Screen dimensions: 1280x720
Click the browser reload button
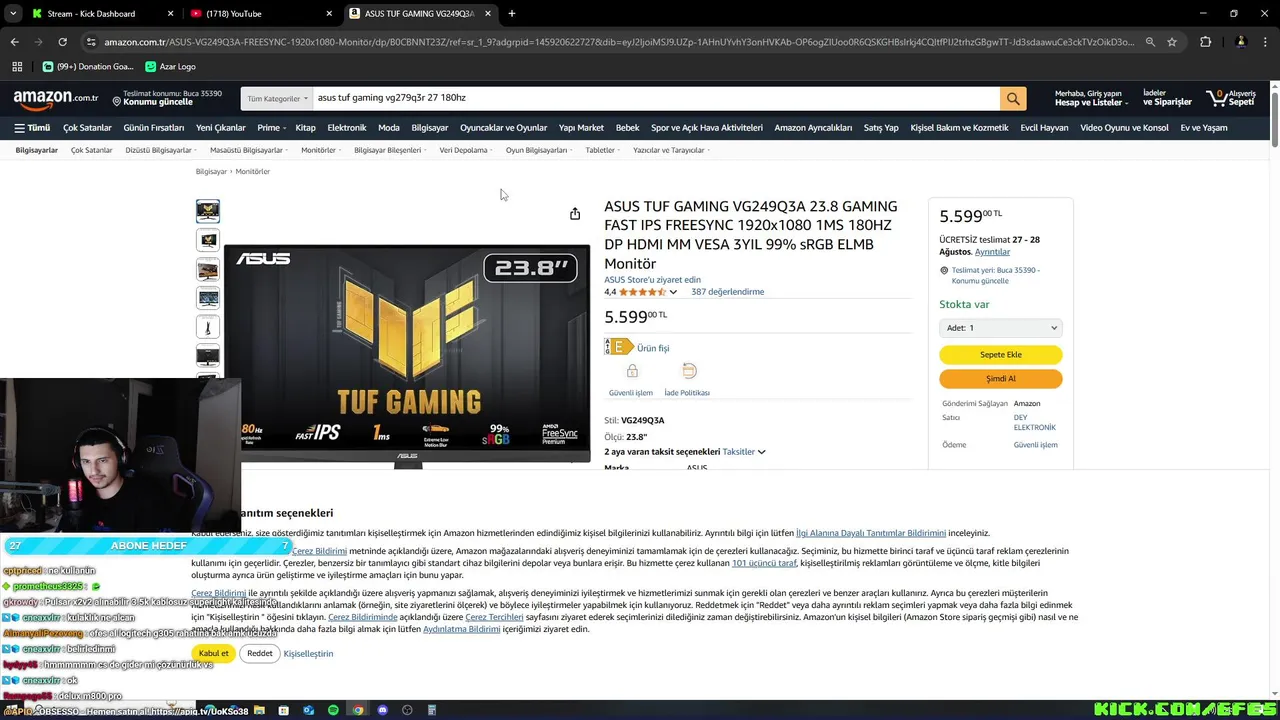coord(62,42)
